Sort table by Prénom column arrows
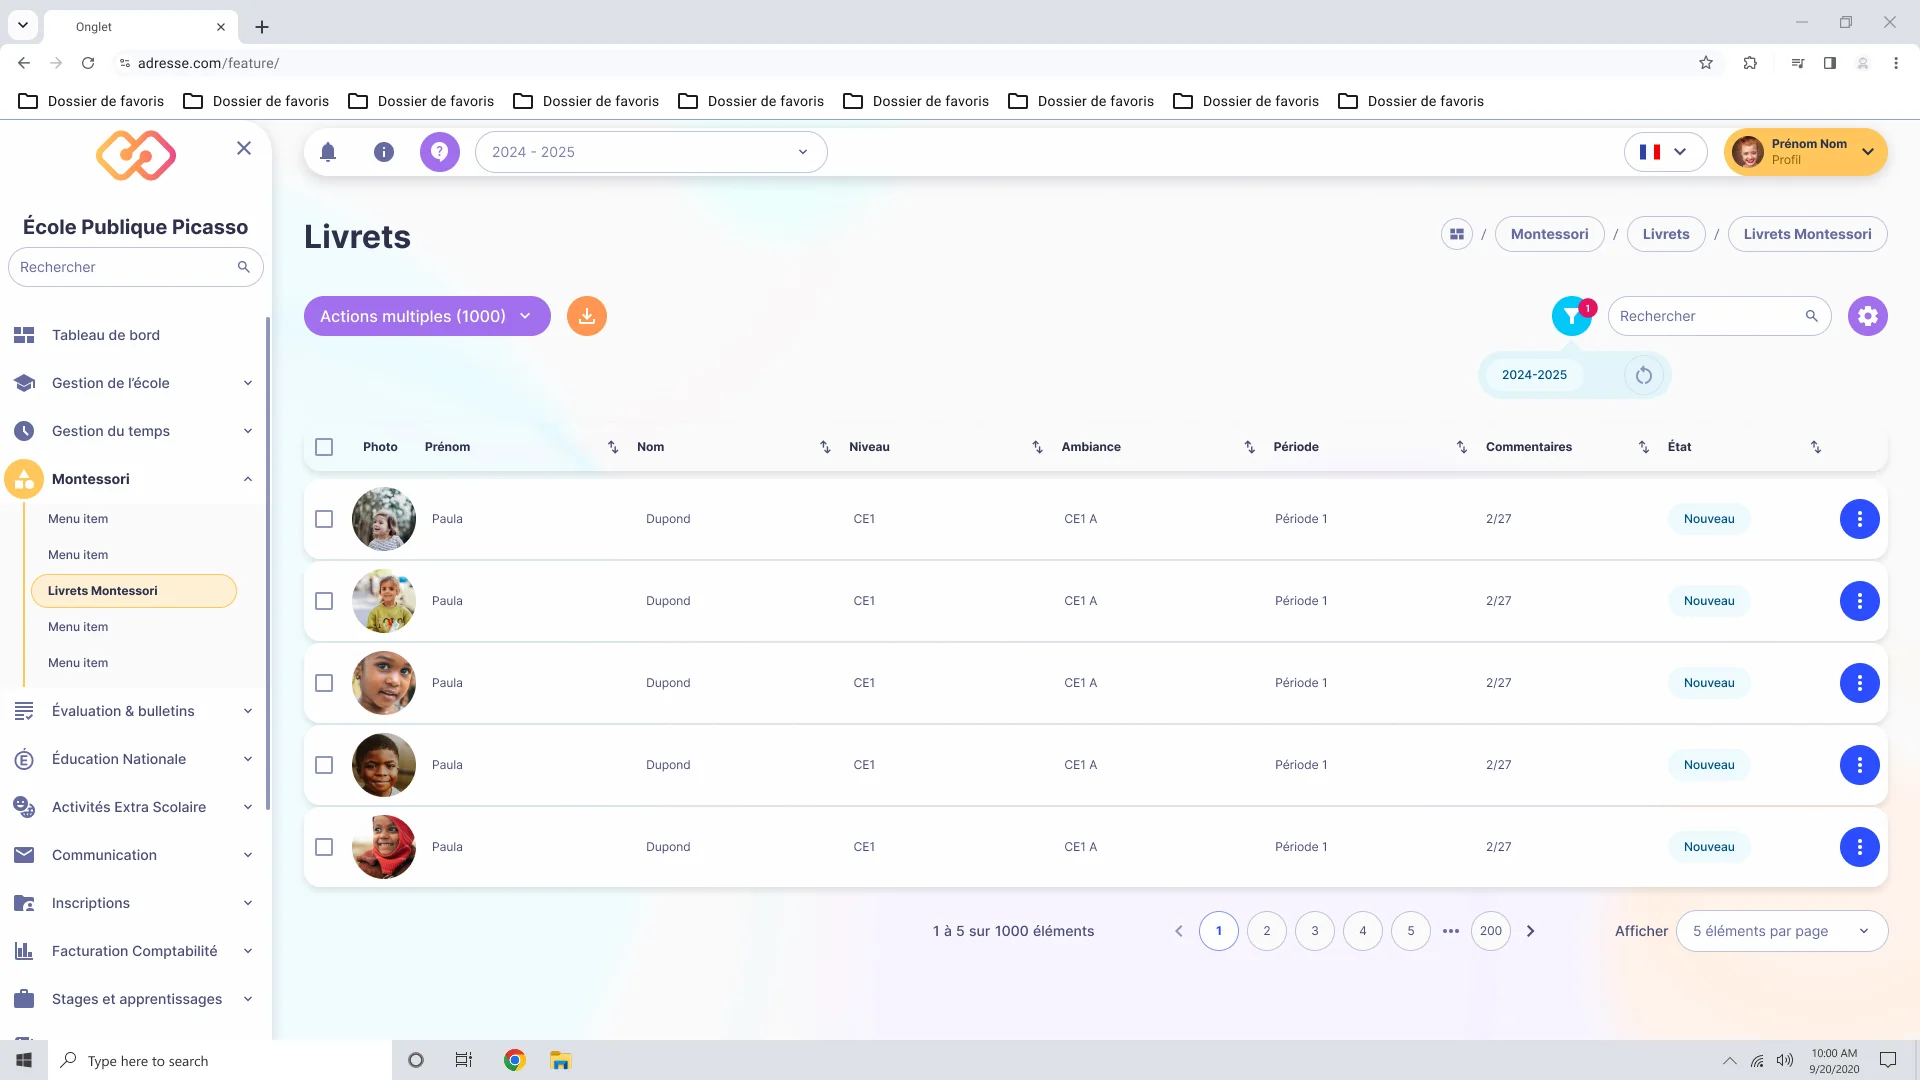Viewport: 1920px width, 1080px height. [613, 447]
